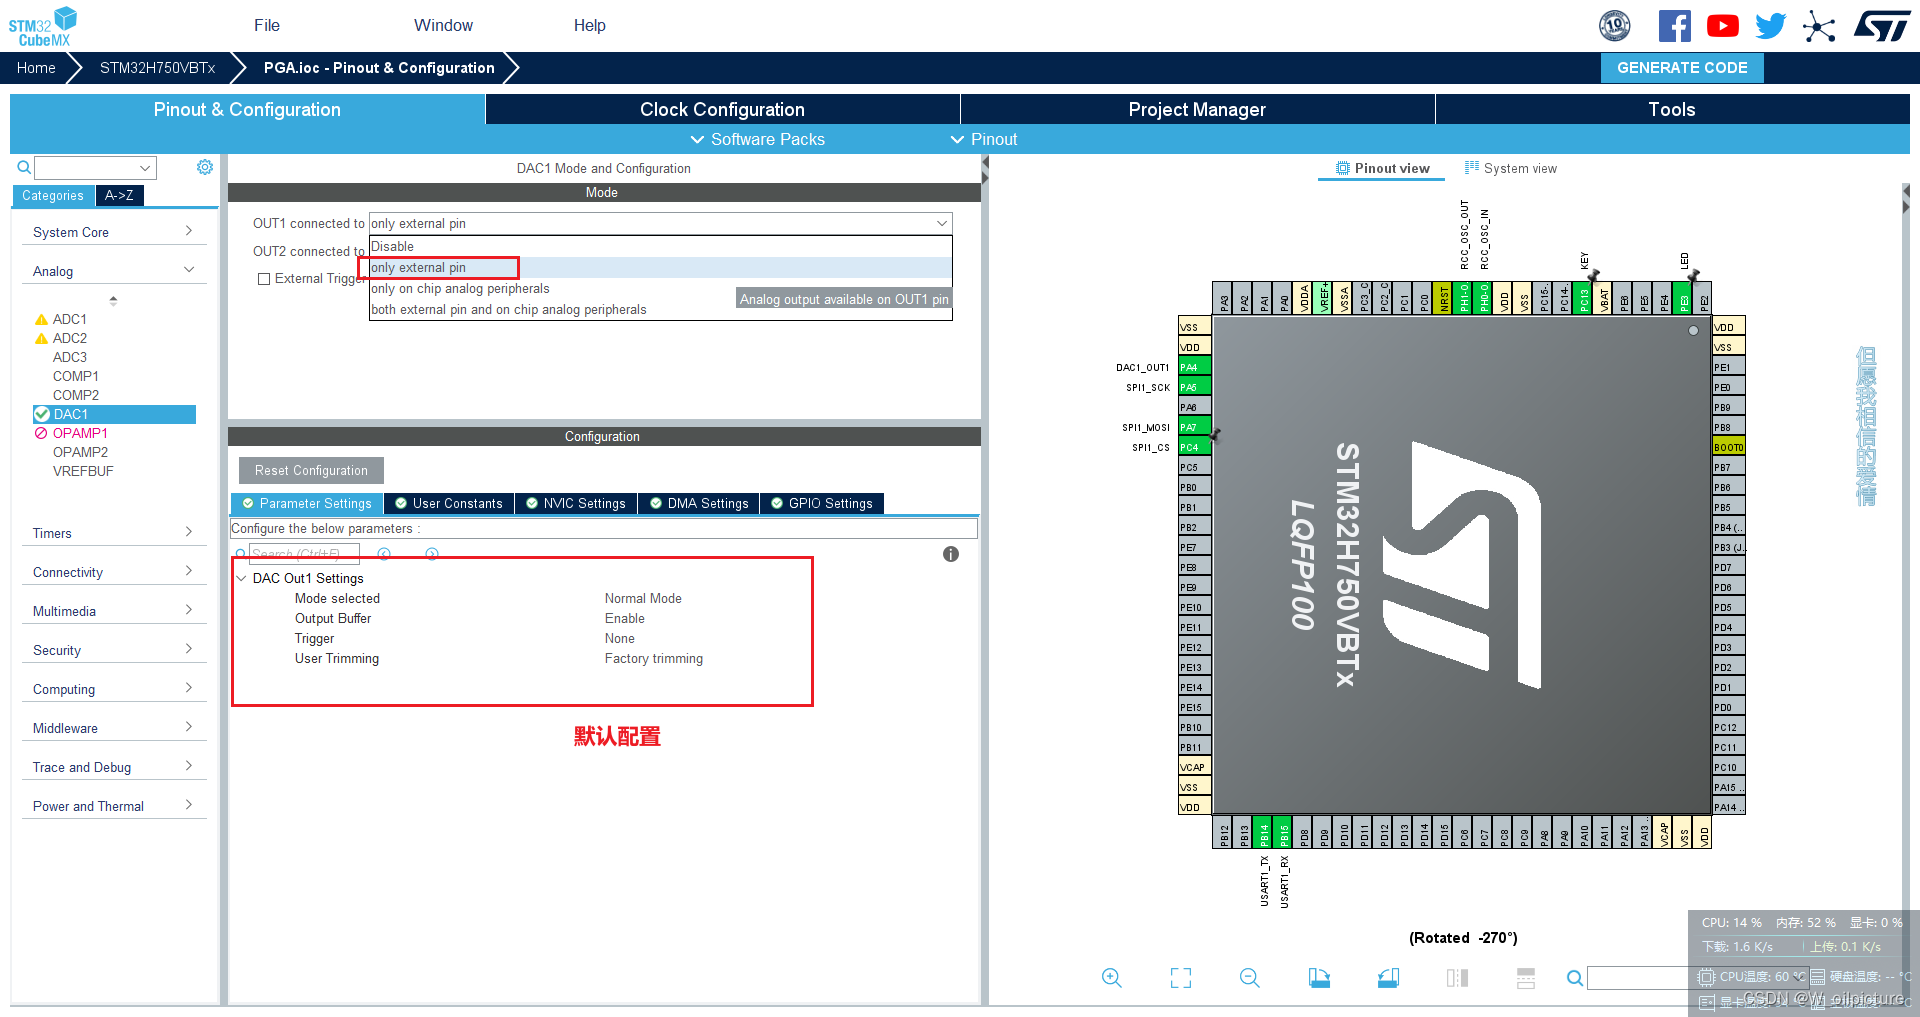Switch to the Clock Configuration tab
The width and height of the screenshot is (1920, 1017).
coord(722,109)
